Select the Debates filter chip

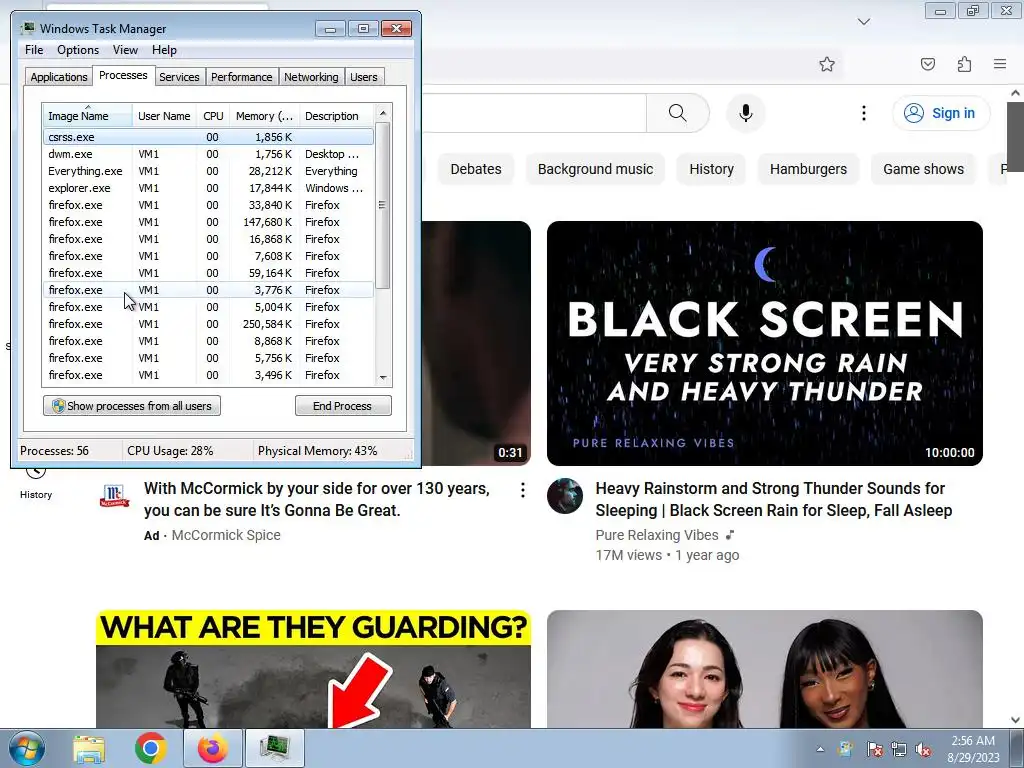(x=475, y=169)
